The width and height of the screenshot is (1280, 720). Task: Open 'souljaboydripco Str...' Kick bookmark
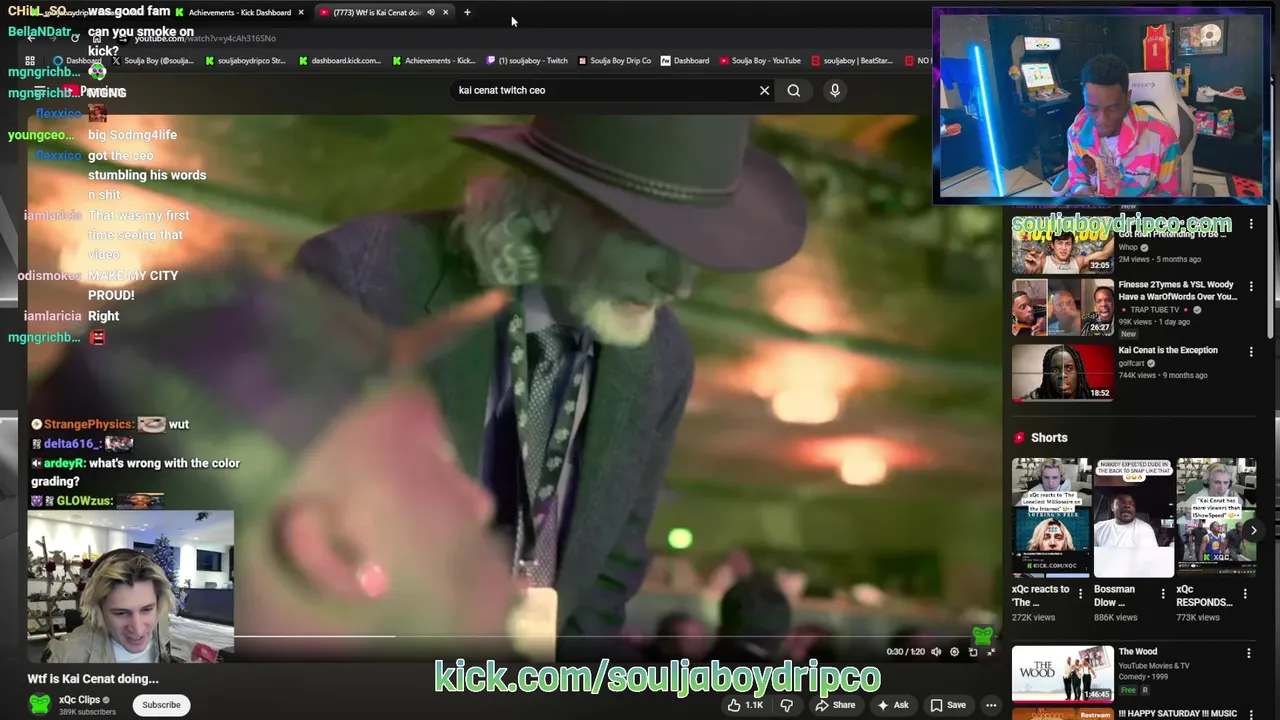coord(245,60)
